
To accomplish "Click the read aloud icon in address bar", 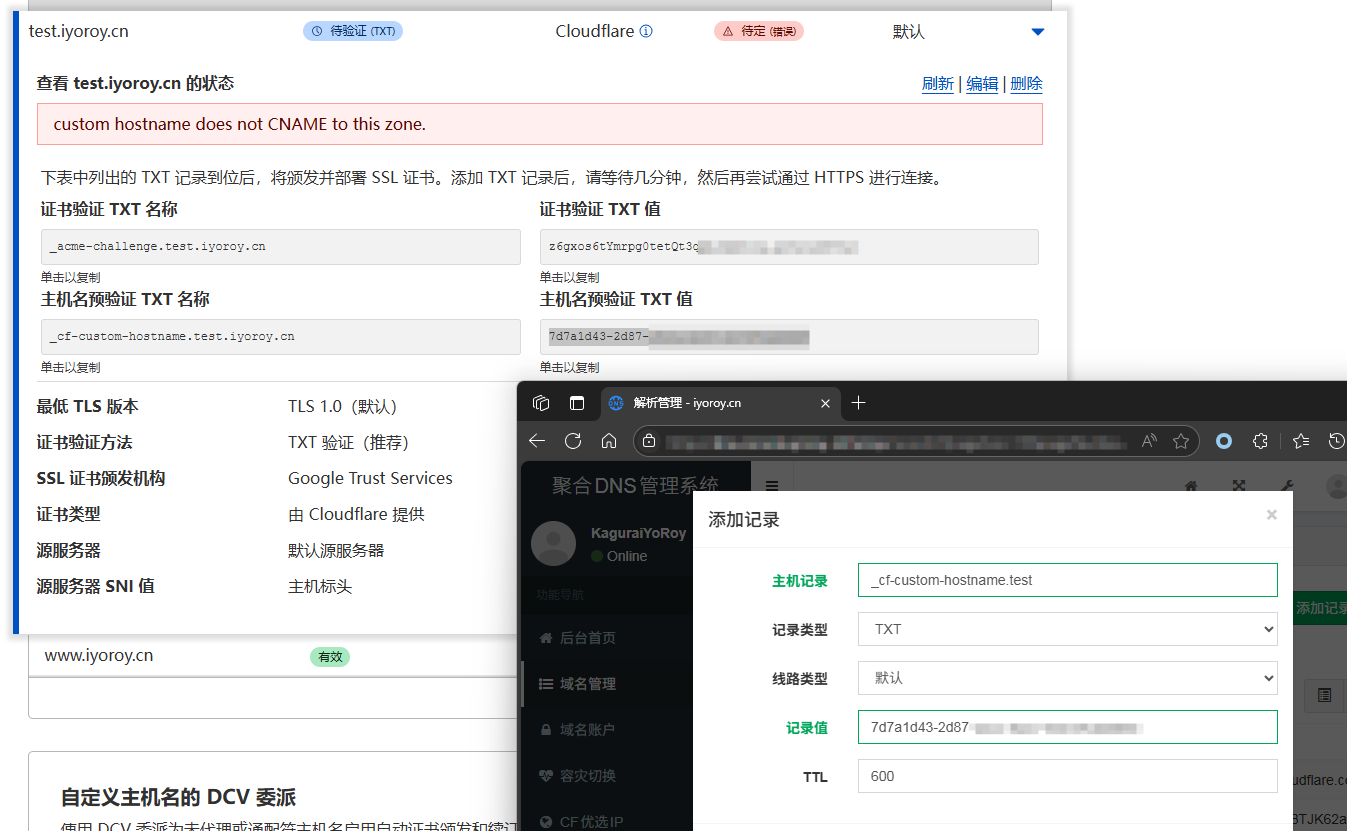I will pyautogui.click(x=1149, y=441).
